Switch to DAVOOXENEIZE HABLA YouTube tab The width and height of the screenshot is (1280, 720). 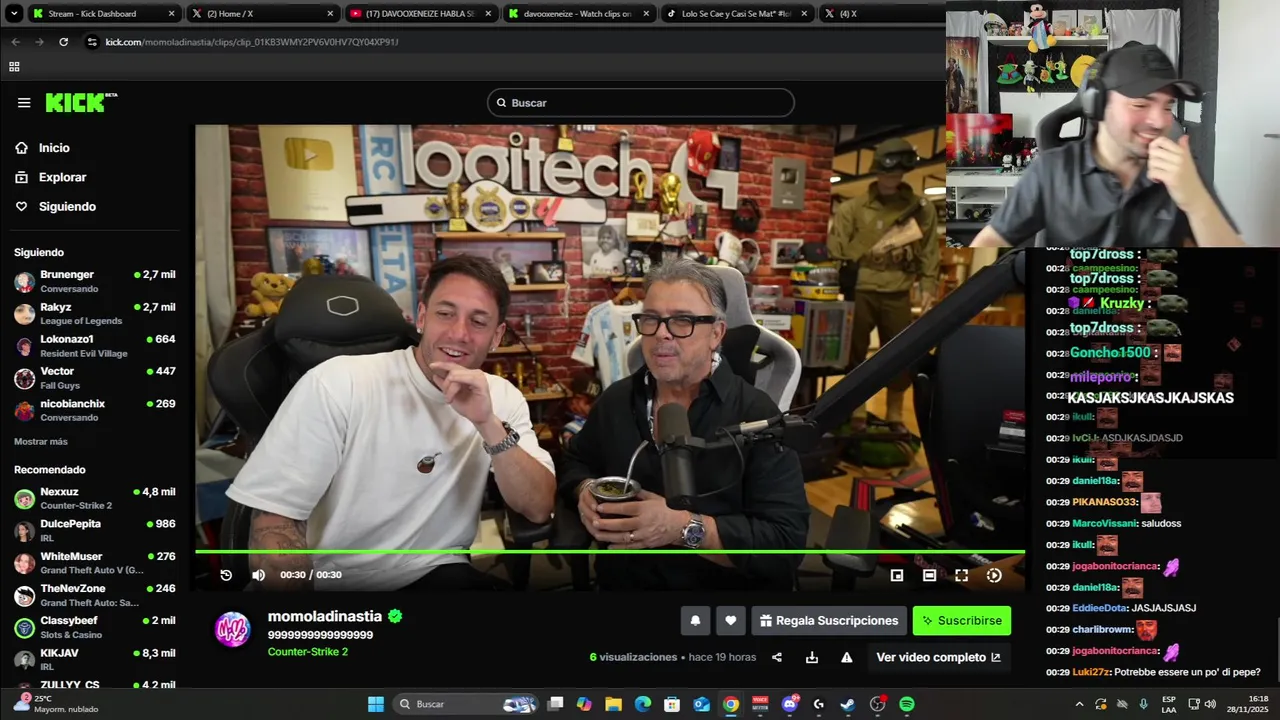pos(422,14)
